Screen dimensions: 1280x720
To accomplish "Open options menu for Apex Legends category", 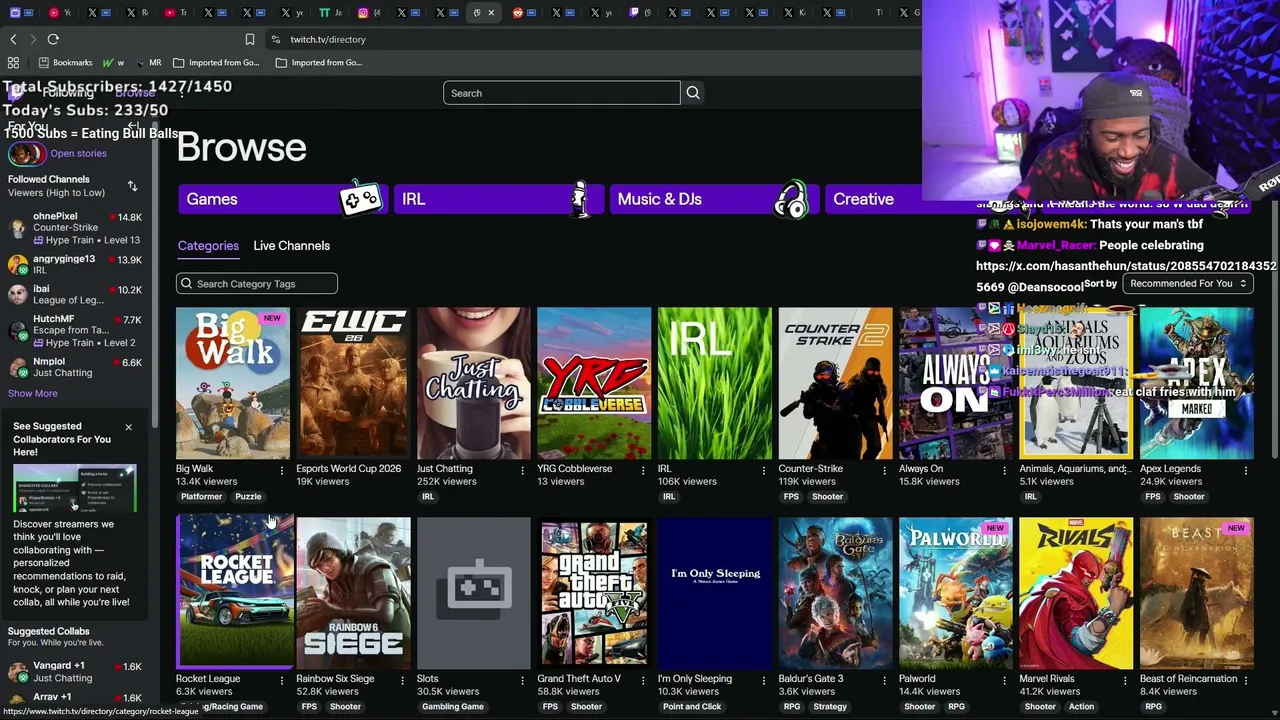I will 1246,470.
